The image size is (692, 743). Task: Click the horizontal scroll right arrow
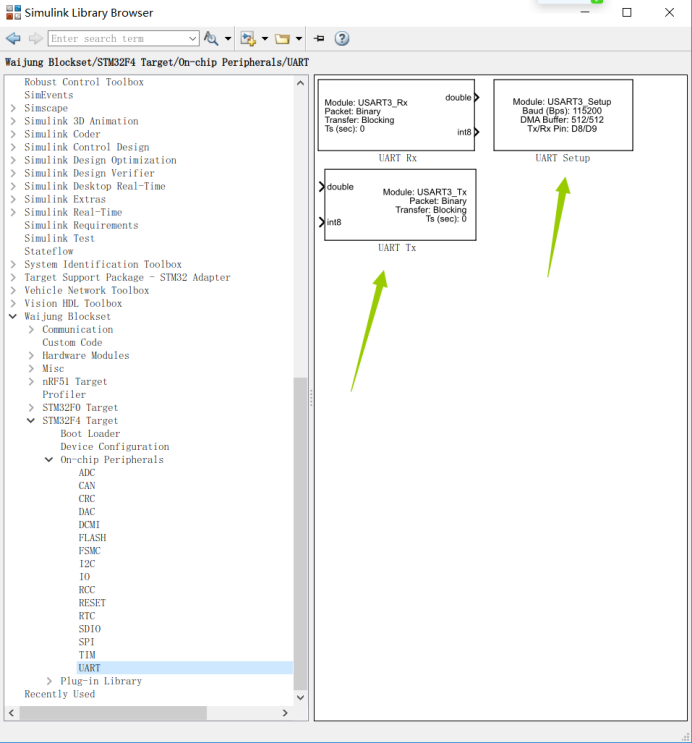[285, 713]
